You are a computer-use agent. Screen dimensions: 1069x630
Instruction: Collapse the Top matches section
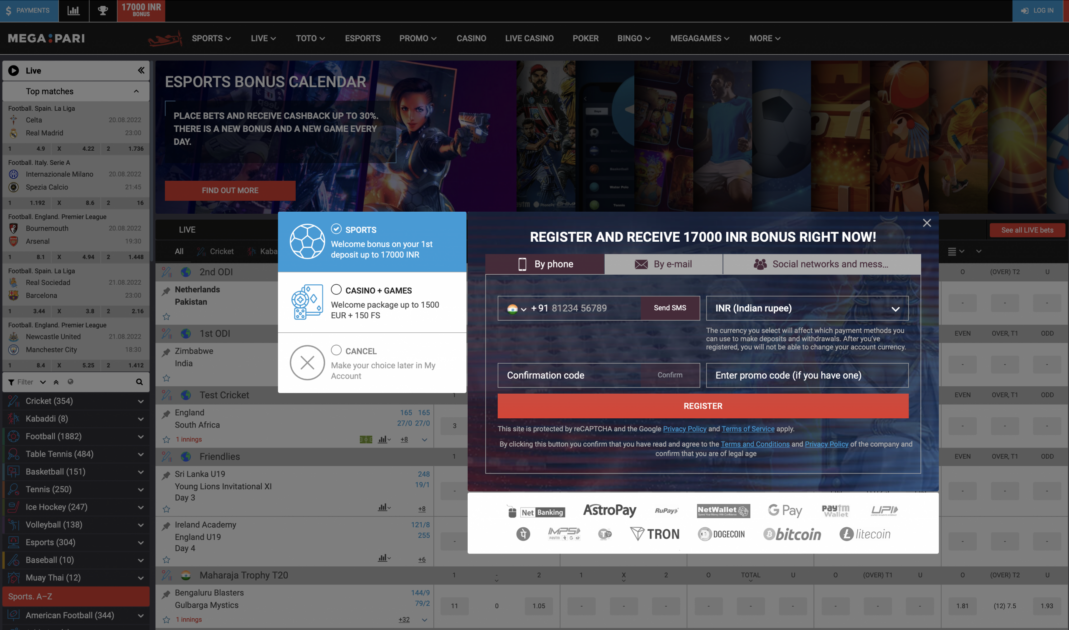coord(136,91)
